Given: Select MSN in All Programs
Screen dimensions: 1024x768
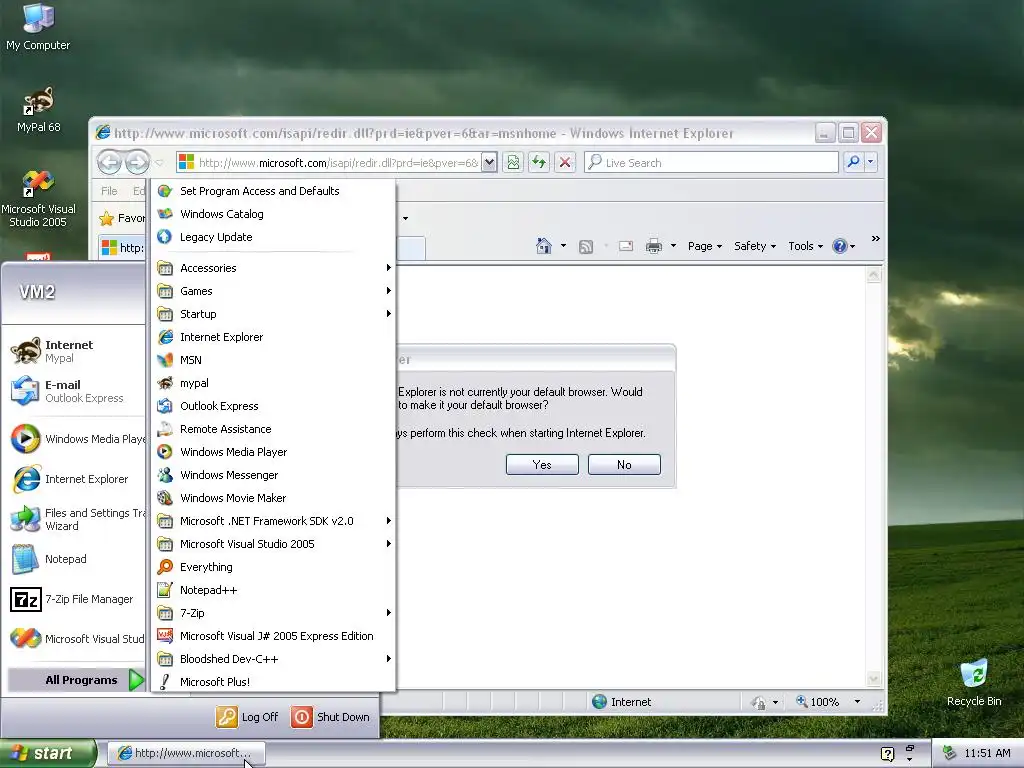Looking at the screenshot, I should [x=274, y=360].
